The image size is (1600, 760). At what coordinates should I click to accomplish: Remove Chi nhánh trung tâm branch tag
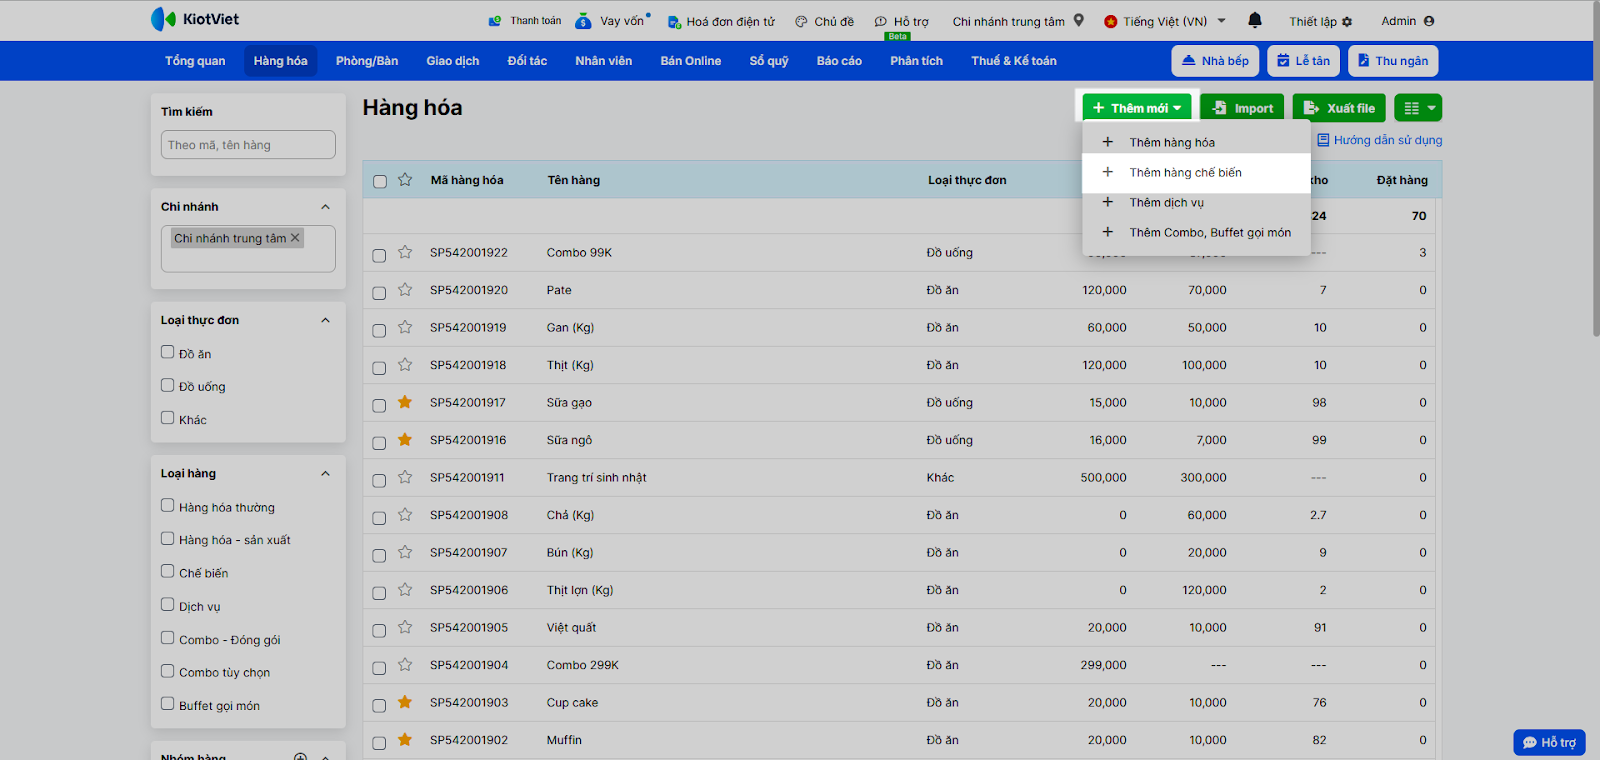[x=295, y=238]
